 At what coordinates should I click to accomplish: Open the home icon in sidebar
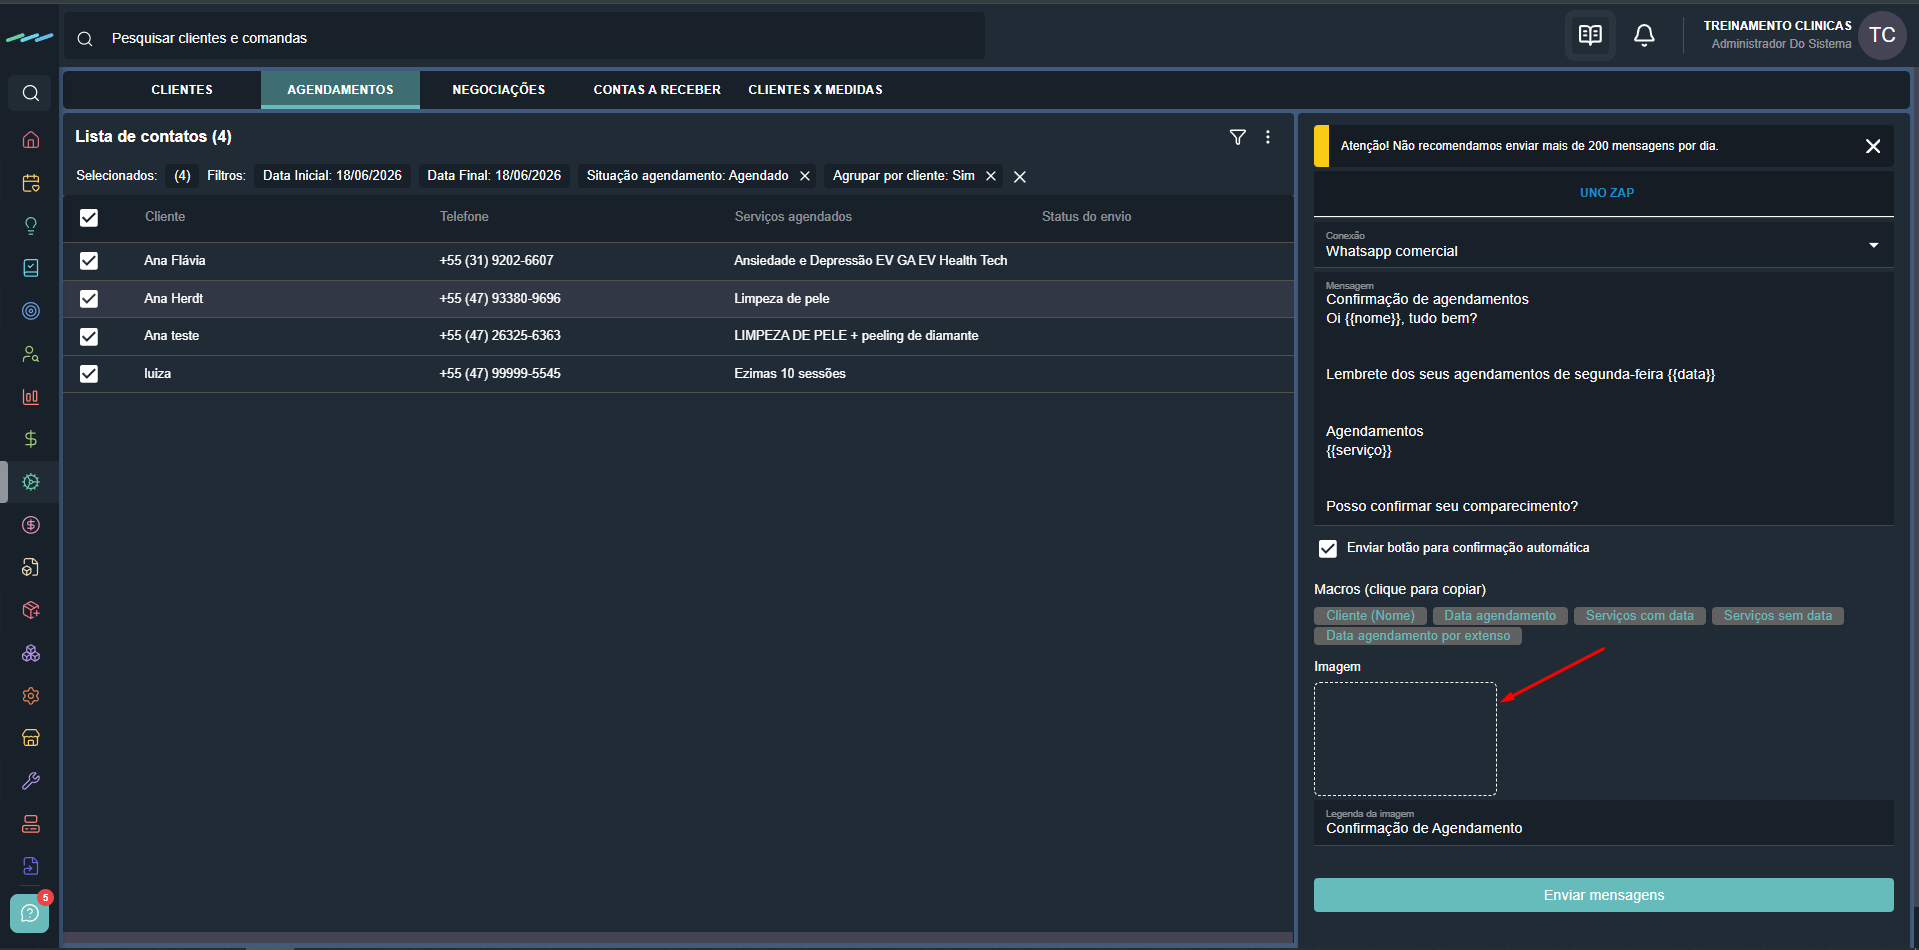tap(31, 139)
